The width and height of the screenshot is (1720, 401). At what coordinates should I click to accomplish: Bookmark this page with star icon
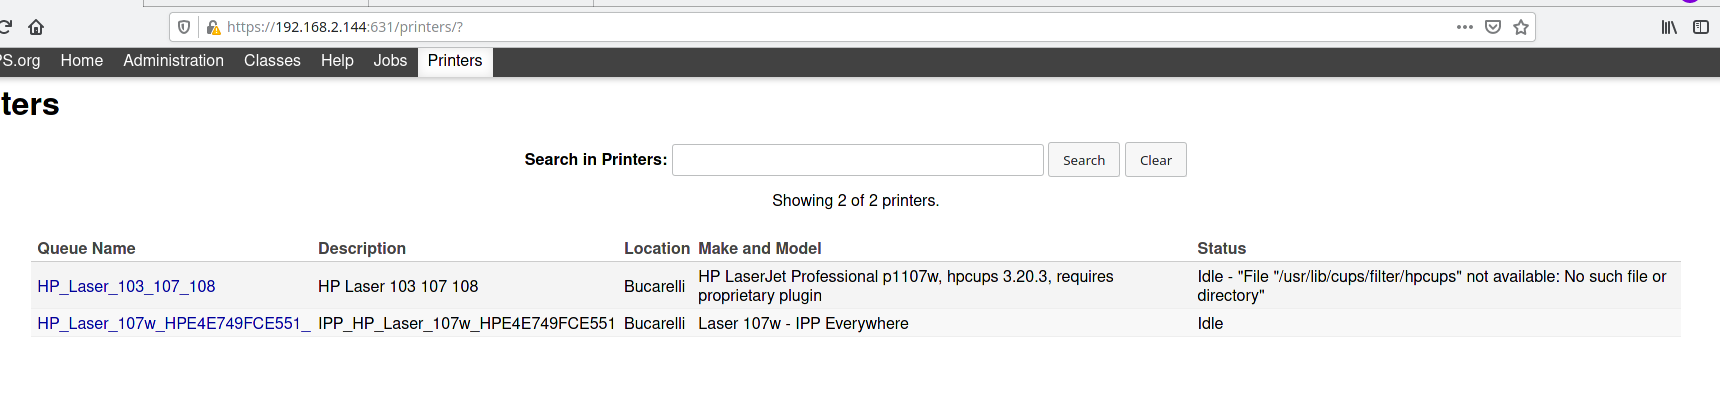coord(1521,27)
